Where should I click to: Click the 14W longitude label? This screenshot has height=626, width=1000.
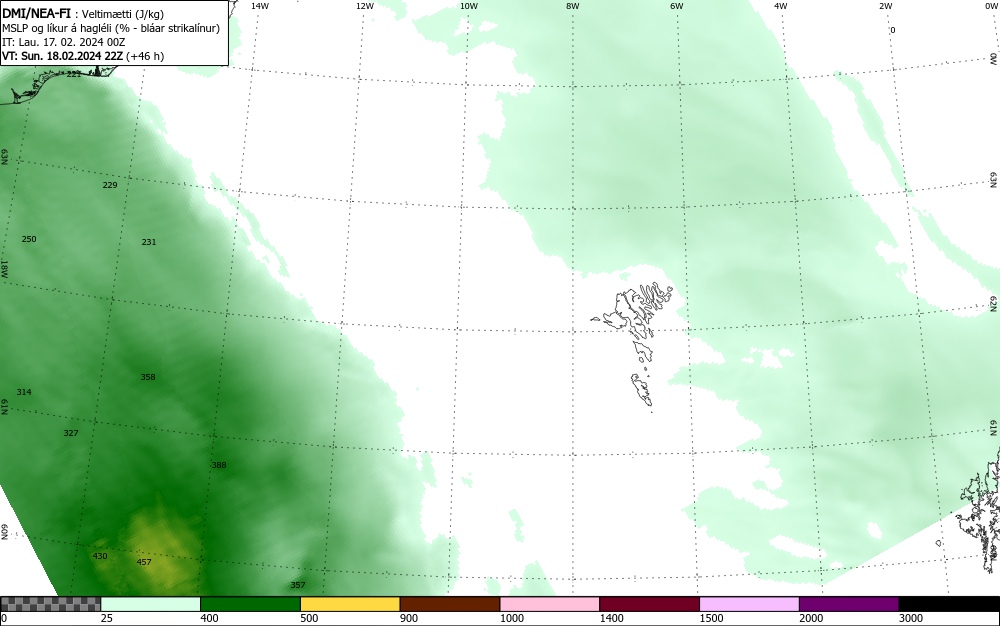pos(260,6)
